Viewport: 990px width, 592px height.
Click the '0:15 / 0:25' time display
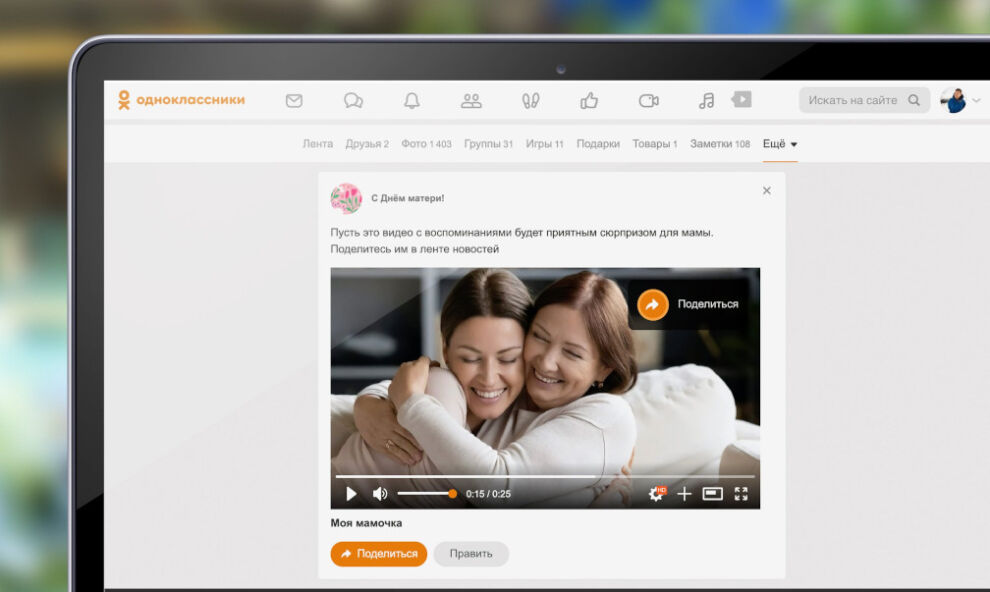(x=488, y=494)
